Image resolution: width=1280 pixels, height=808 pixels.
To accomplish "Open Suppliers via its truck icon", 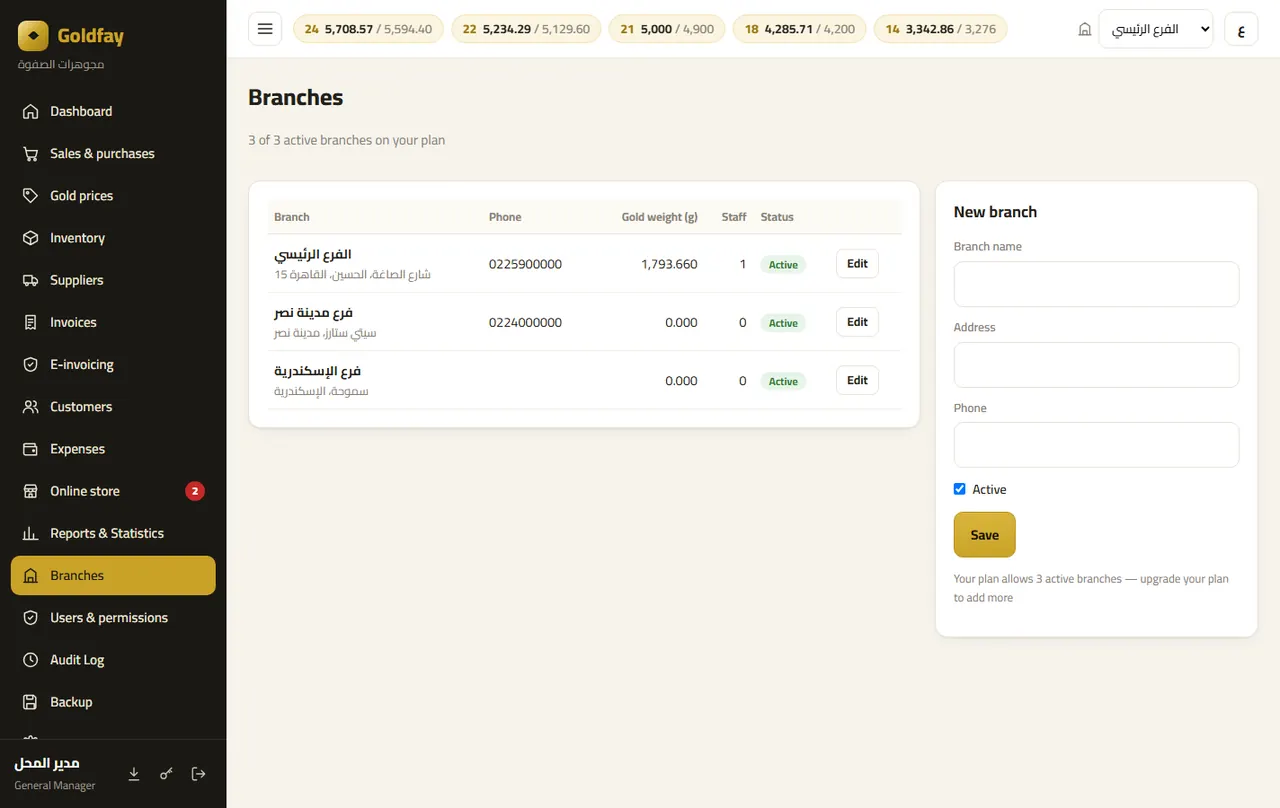I will [x=31, y=280].
